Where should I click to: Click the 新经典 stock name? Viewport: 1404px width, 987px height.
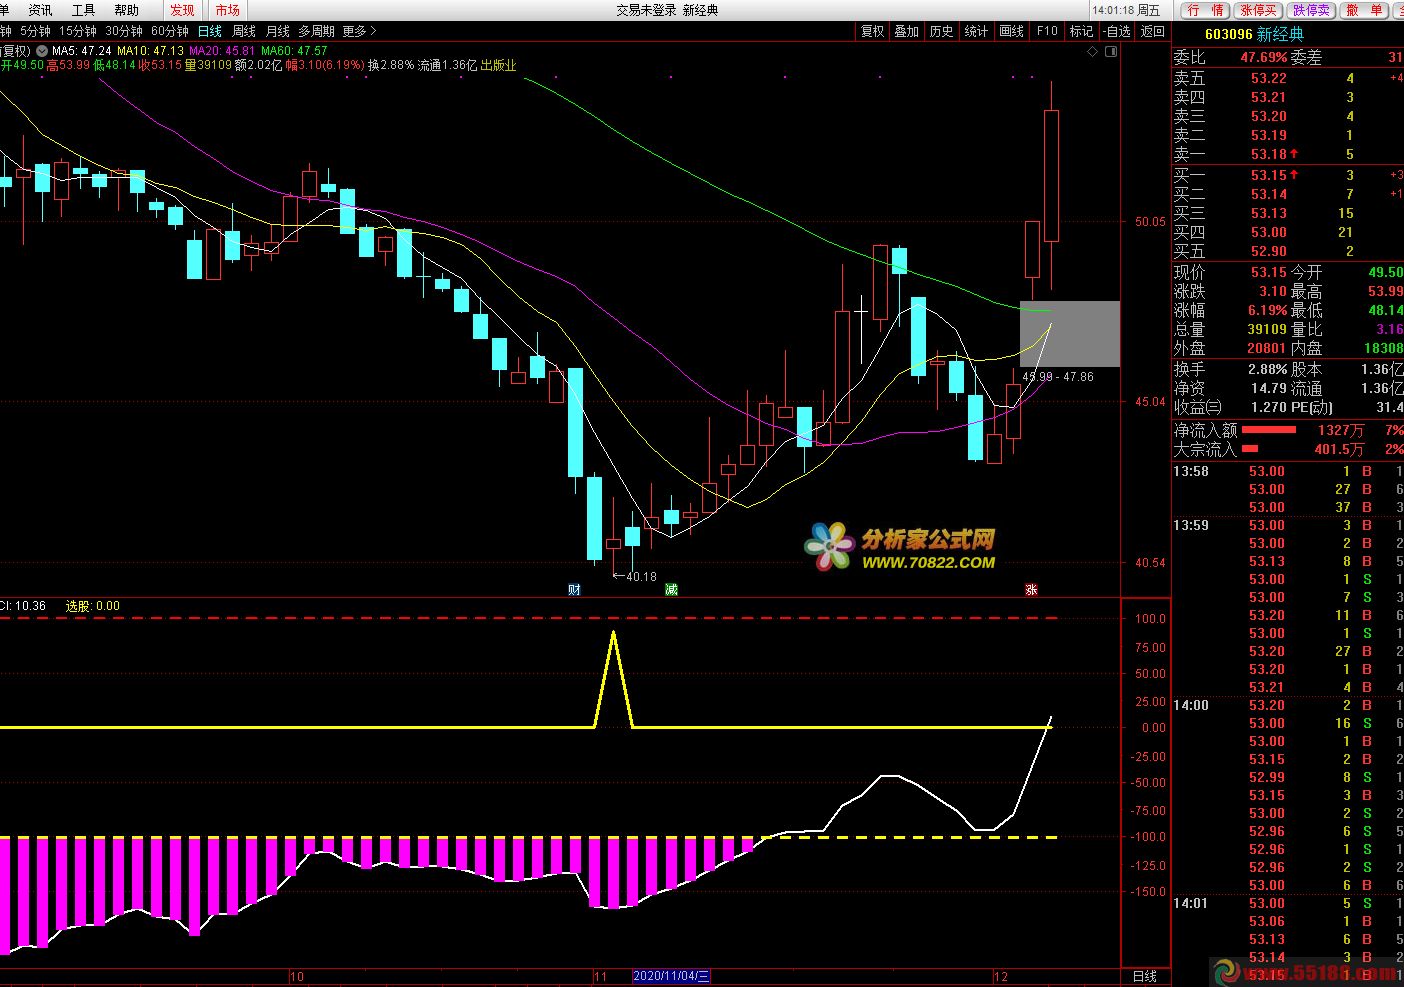[x=1281, y=34]
